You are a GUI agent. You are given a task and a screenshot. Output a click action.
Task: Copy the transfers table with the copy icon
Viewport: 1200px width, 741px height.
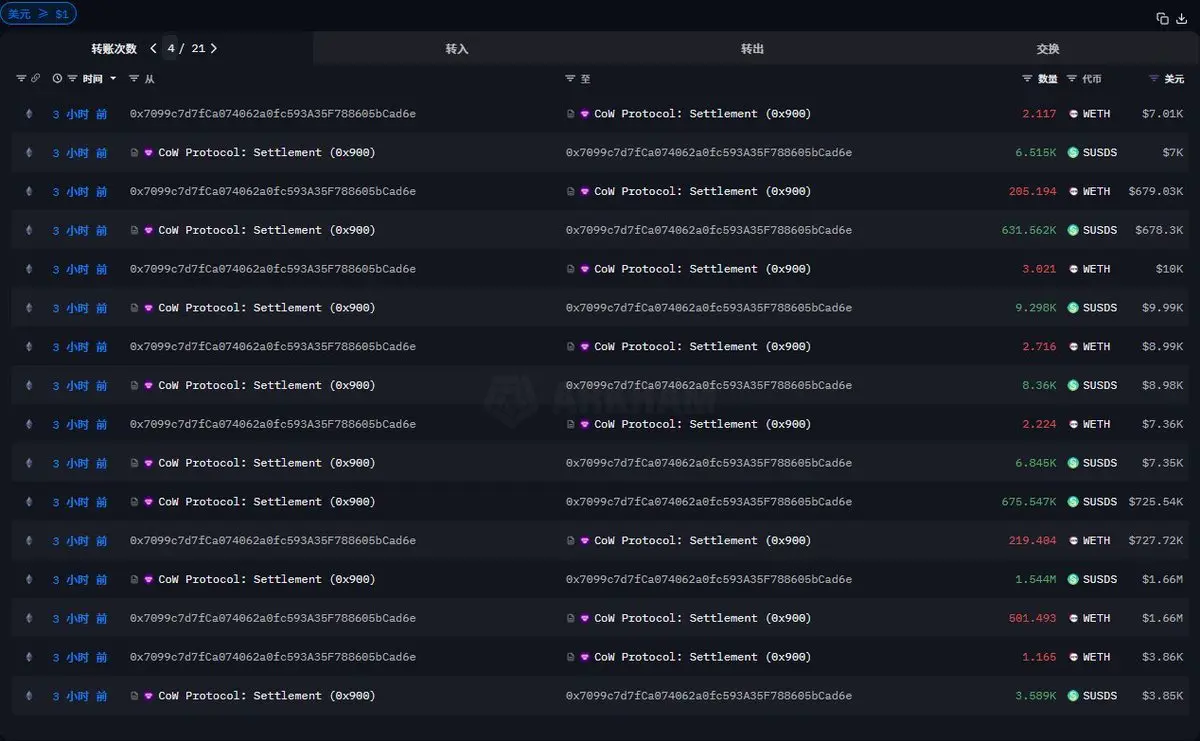coord(1162,18)
